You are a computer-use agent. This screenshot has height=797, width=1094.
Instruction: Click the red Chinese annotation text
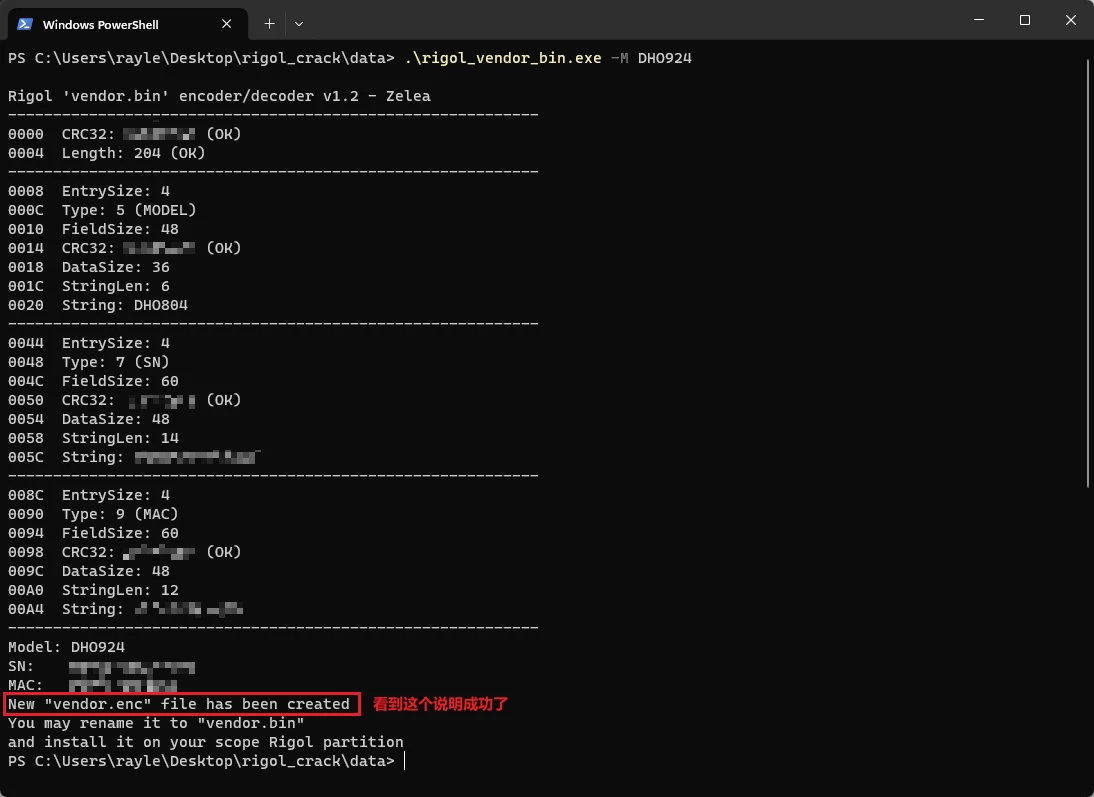tap(440, 704)
